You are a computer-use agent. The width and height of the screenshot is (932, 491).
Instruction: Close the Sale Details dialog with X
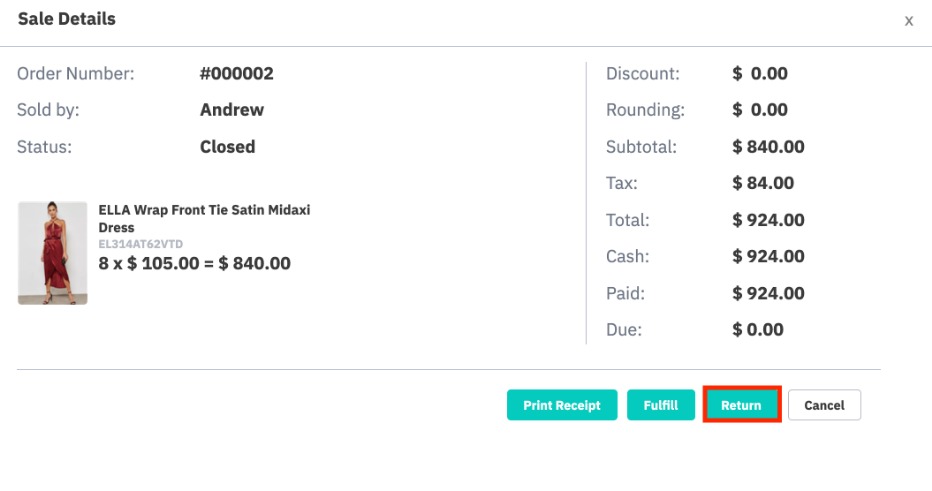908,21
